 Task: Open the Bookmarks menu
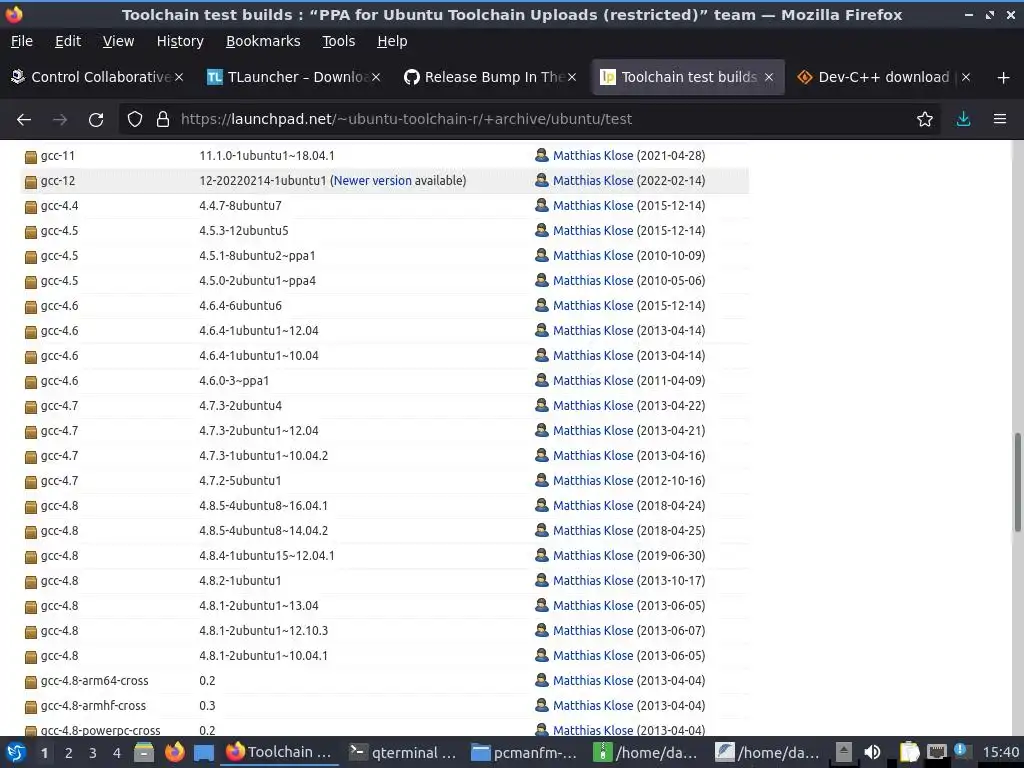pos(263,41)
